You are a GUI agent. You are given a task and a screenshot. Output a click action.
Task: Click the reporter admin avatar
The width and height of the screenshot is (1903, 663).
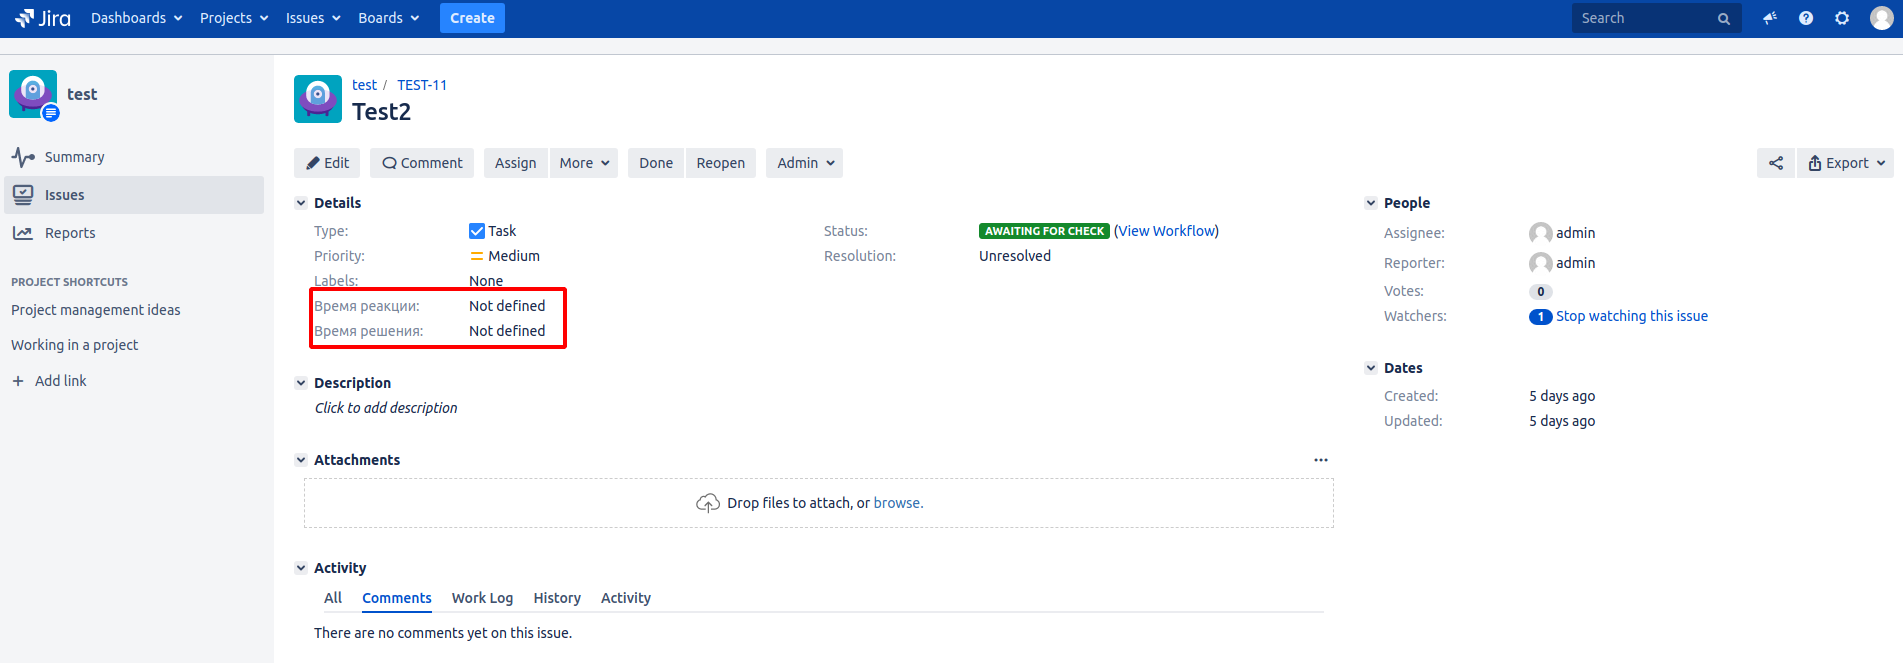1541,263
